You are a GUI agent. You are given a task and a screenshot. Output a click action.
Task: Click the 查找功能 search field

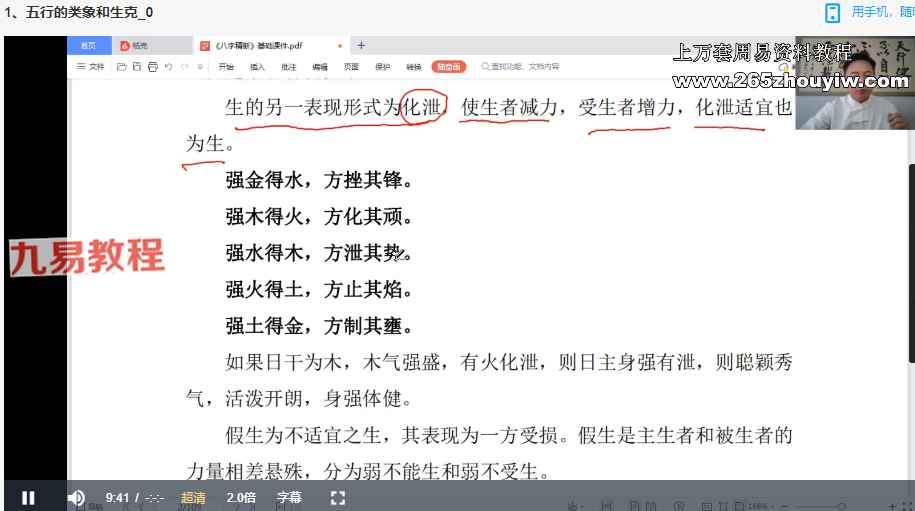[521, 67]
